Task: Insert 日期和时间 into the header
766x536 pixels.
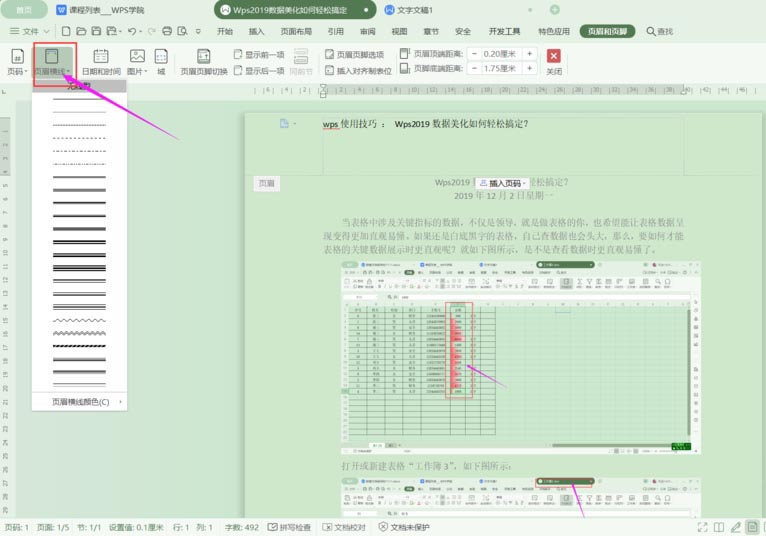Action: (x=101, y=62)
